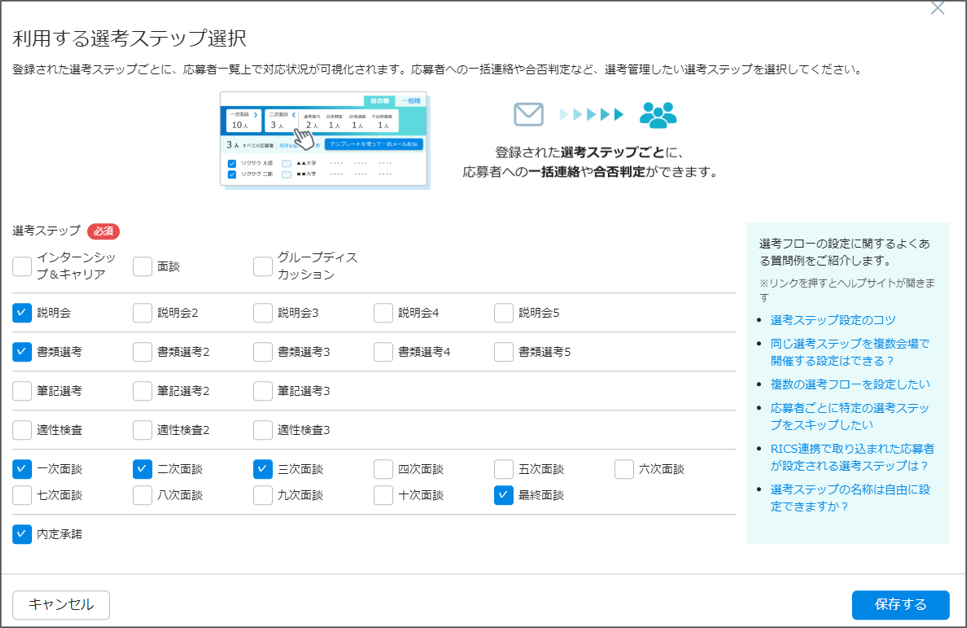Click the red 必須 badge

point(103,231)
